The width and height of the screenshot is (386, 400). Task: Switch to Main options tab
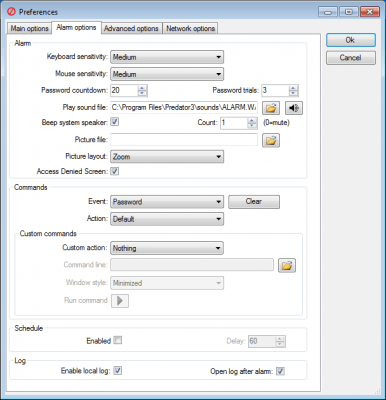(29, 28)
